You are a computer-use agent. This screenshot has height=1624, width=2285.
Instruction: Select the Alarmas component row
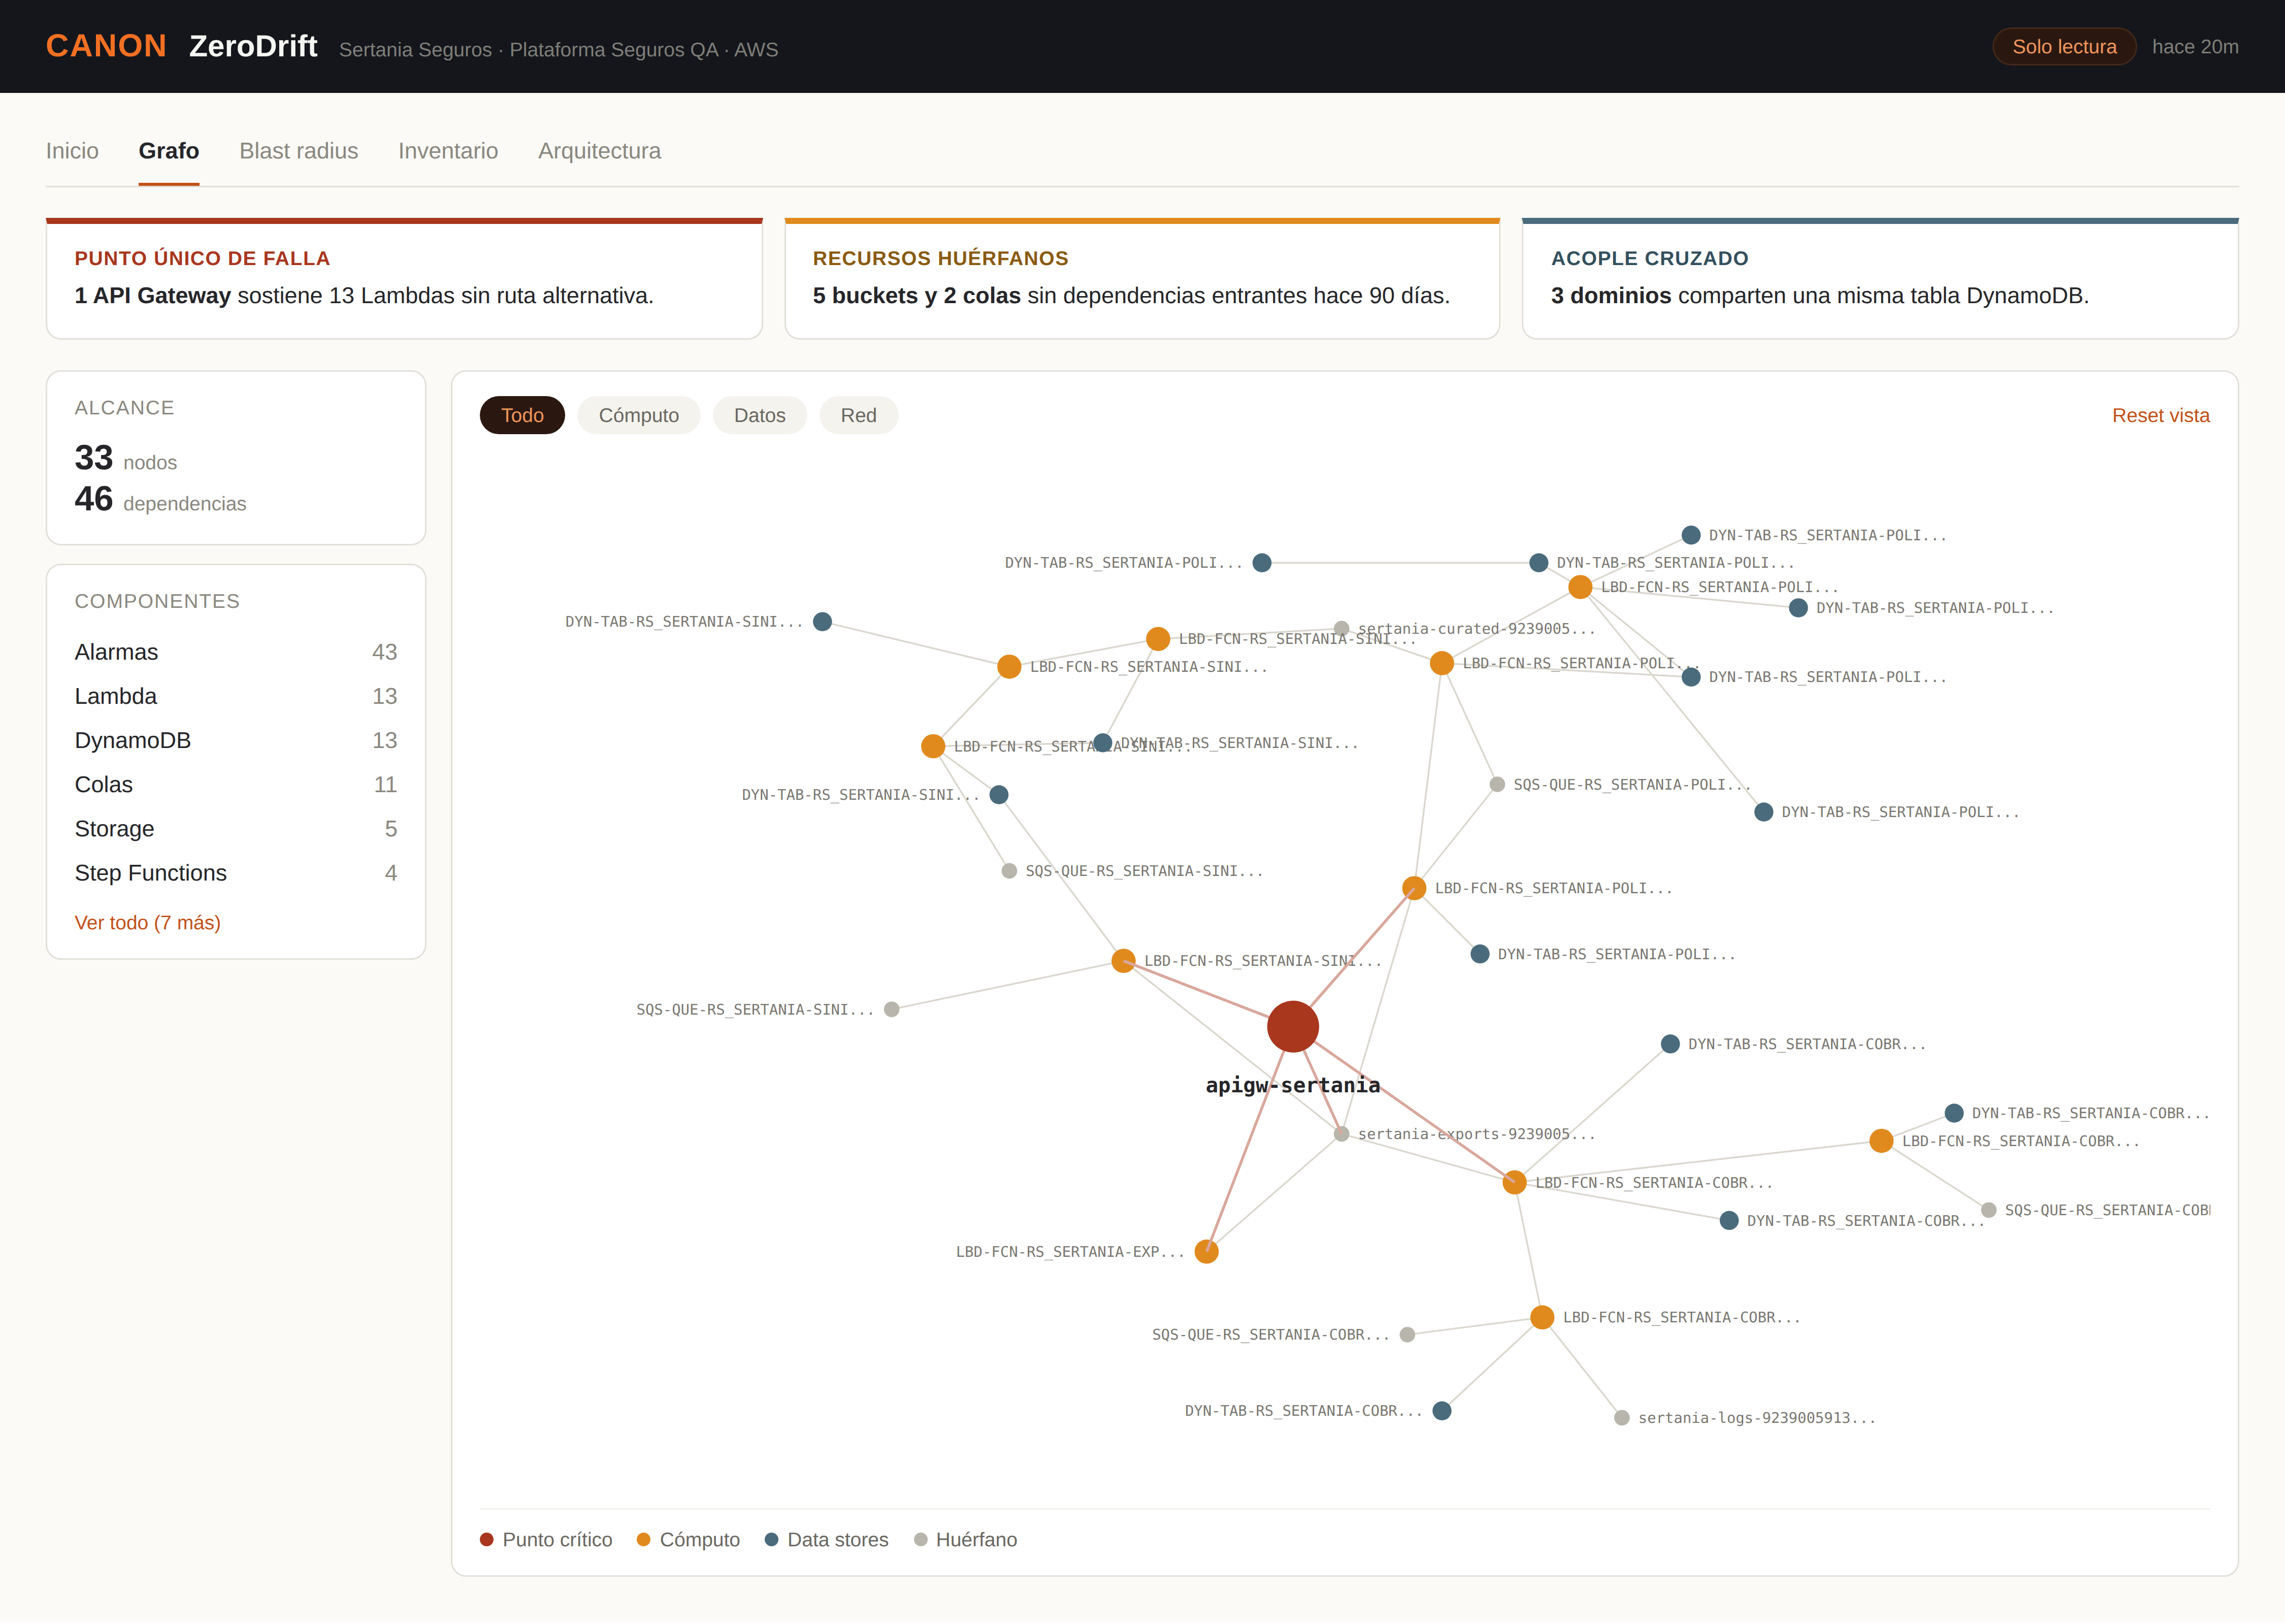click(235, 652)
